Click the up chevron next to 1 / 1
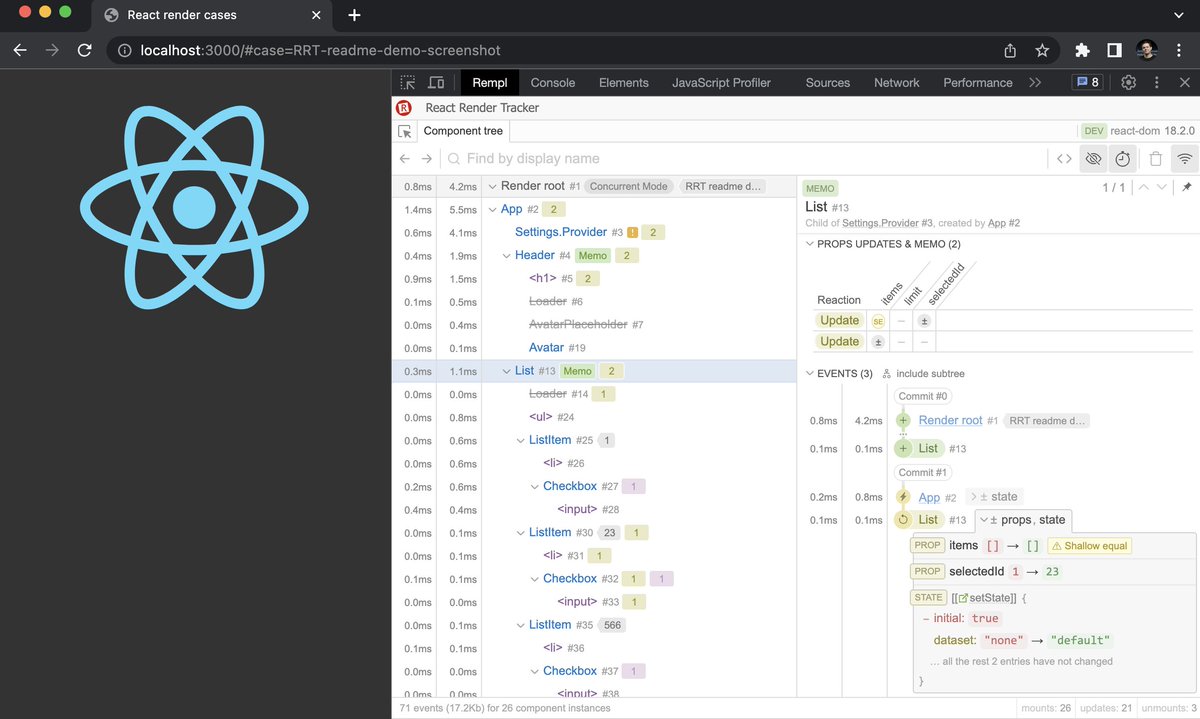The width and height of the screenshot is (1200, 719). (x=1145, y=187)
